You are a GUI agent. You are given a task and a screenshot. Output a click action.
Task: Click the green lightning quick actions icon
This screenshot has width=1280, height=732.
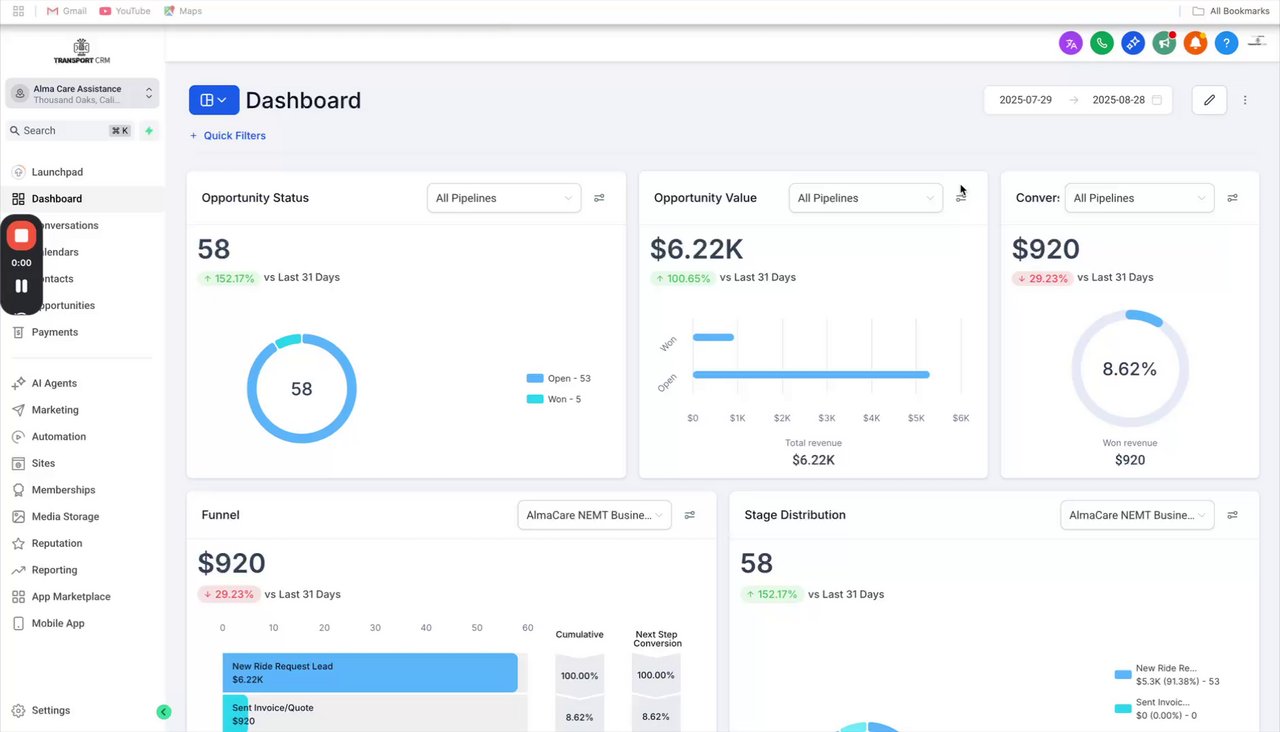point(149,130)
